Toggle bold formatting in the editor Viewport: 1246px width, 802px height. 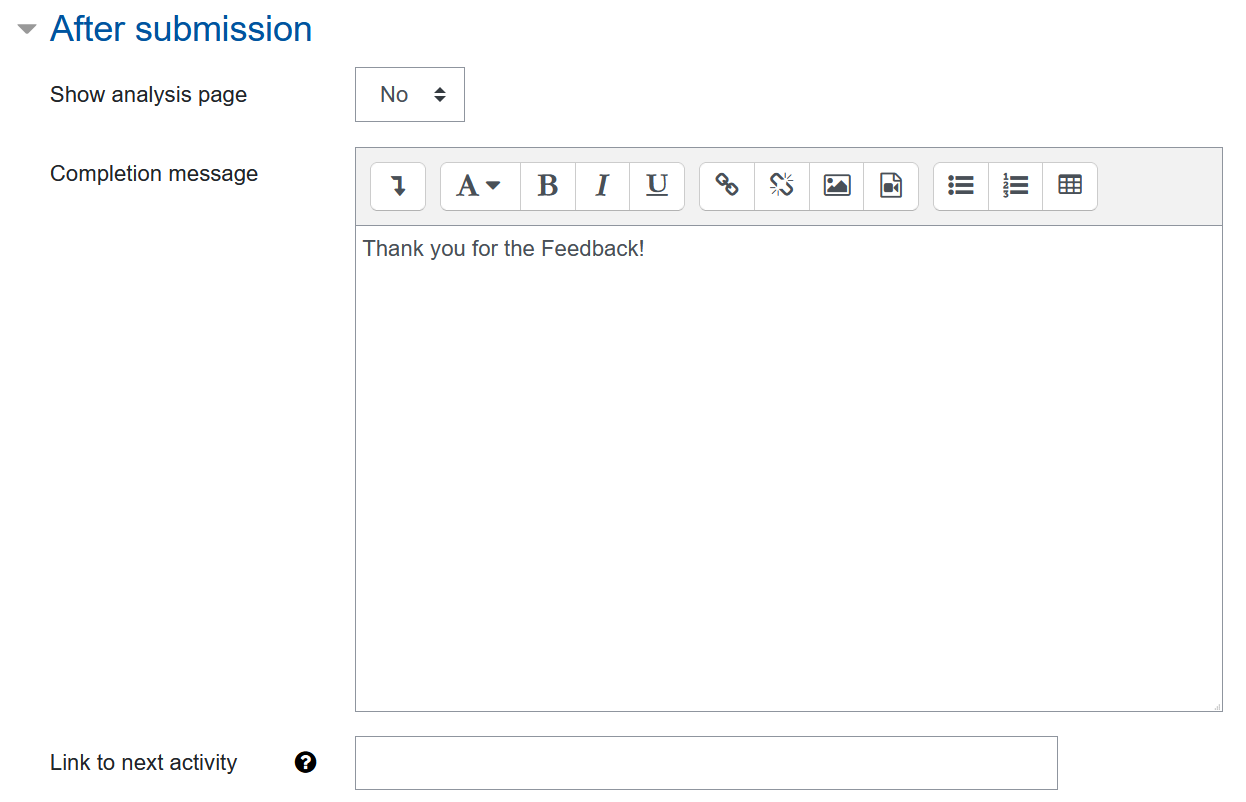click(x=547, y=186)
